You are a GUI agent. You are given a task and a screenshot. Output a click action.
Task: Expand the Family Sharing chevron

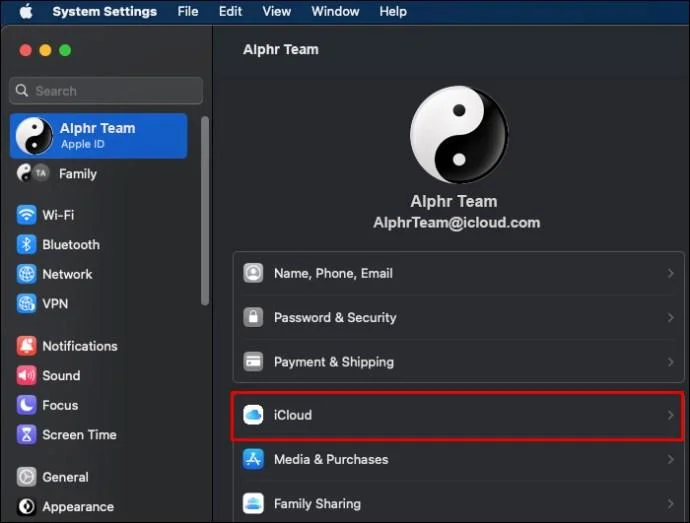[x=670, y=504]
